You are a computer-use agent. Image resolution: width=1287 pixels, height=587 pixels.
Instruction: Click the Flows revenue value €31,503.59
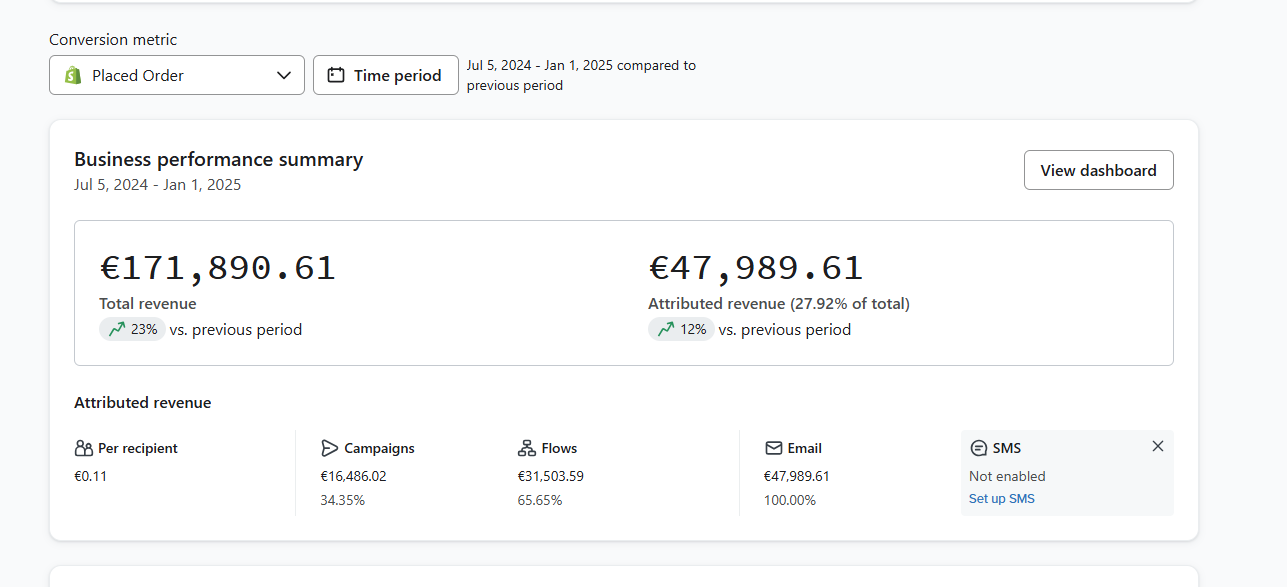[551, 476]
